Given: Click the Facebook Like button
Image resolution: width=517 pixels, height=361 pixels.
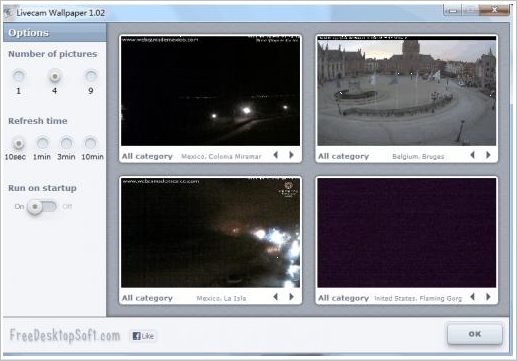Looking at the screenshot, I should point(143,336).
